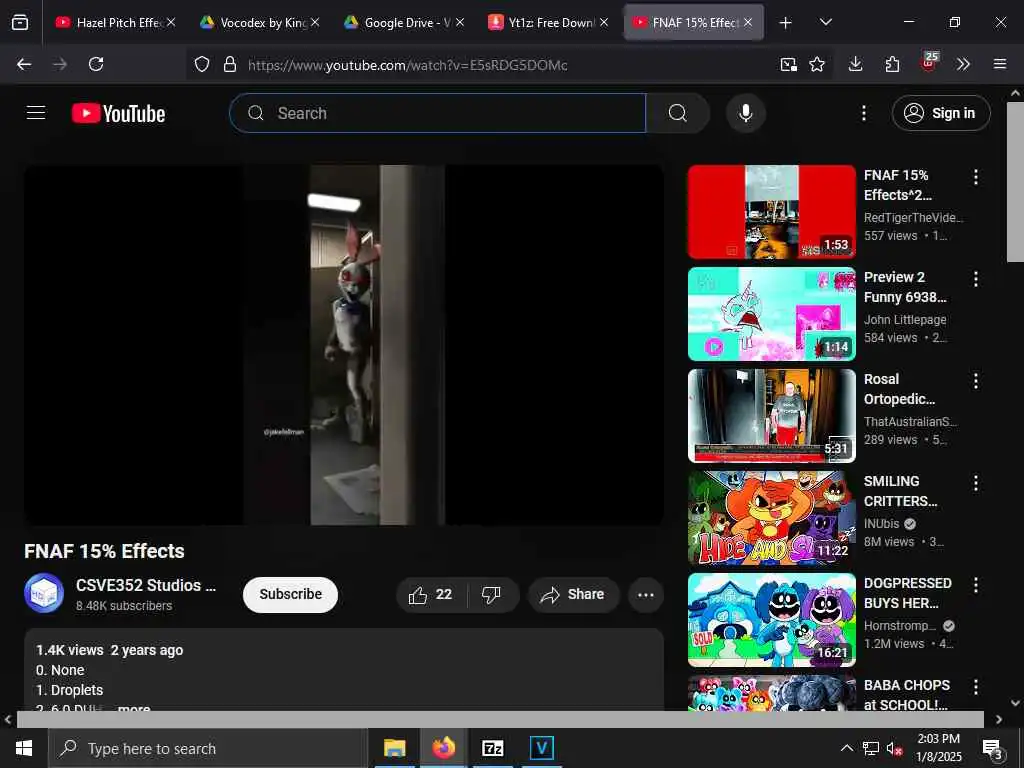Open the Firefox View tab overview icon

click(x=20, y=23)
